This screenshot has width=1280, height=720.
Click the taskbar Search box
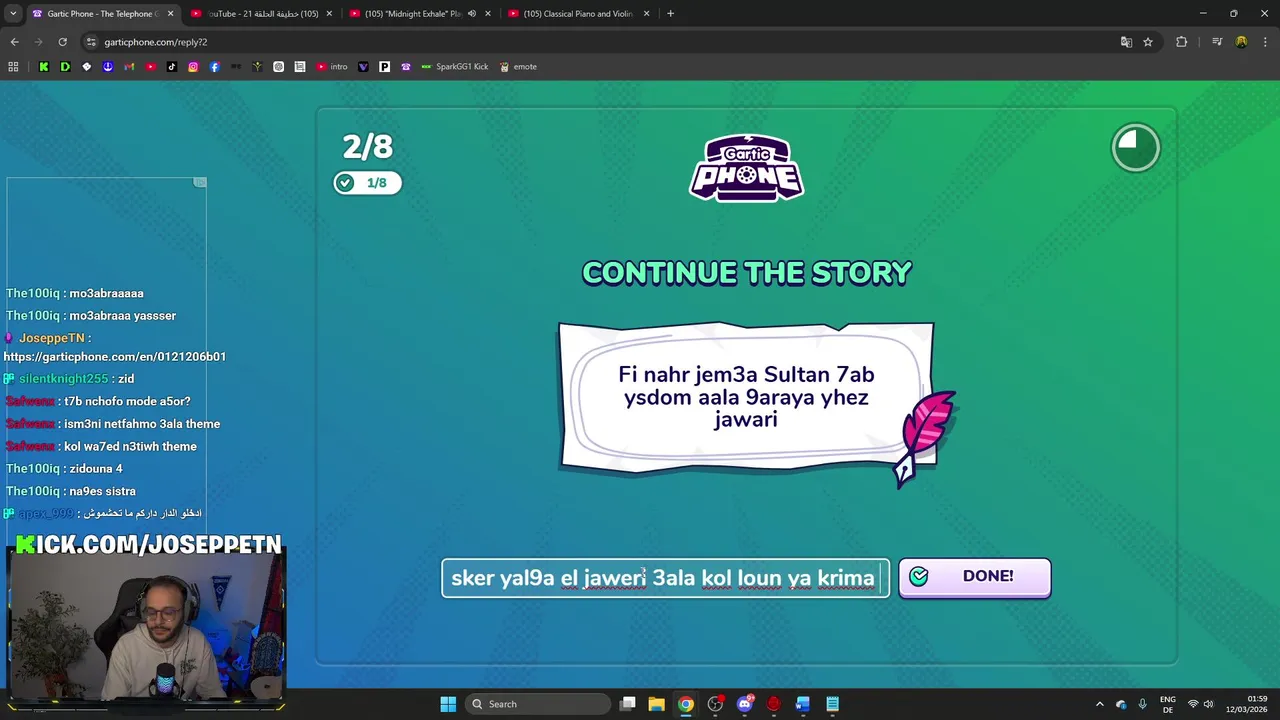(538, 704)
